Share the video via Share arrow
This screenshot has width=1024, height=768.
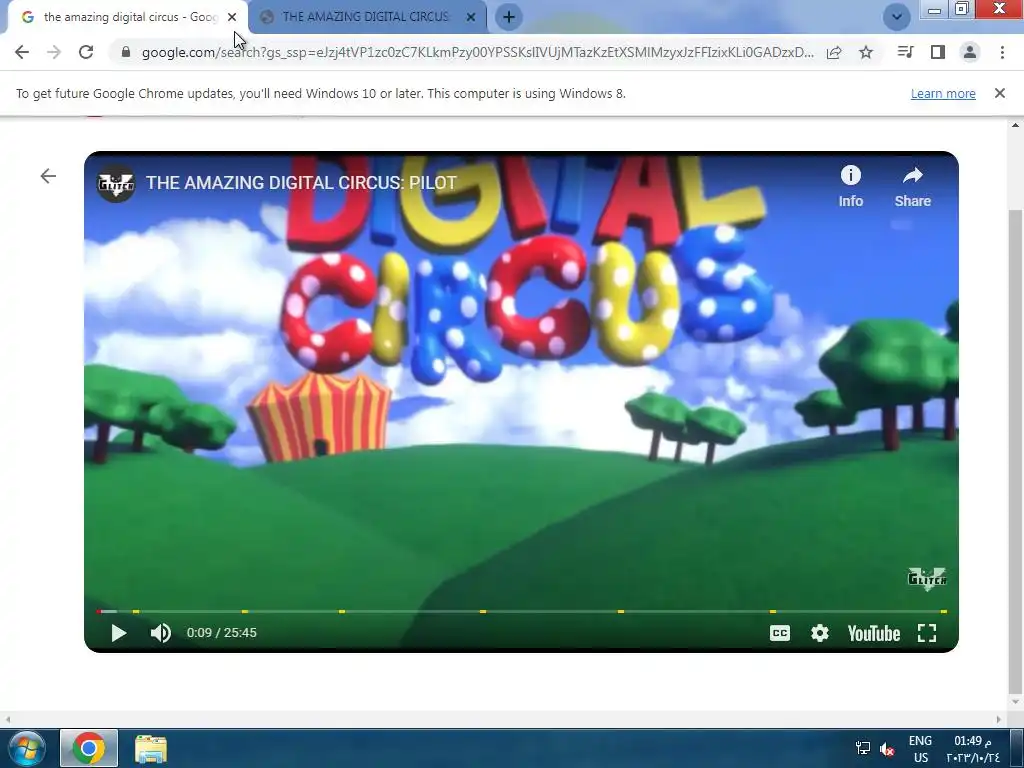pyautogui.click(x=912, y=187)
